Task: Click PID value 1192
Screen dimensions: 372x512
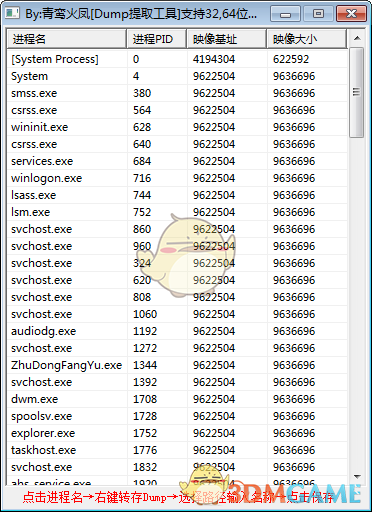Action: pyautogui.click(x=145, y=331)
